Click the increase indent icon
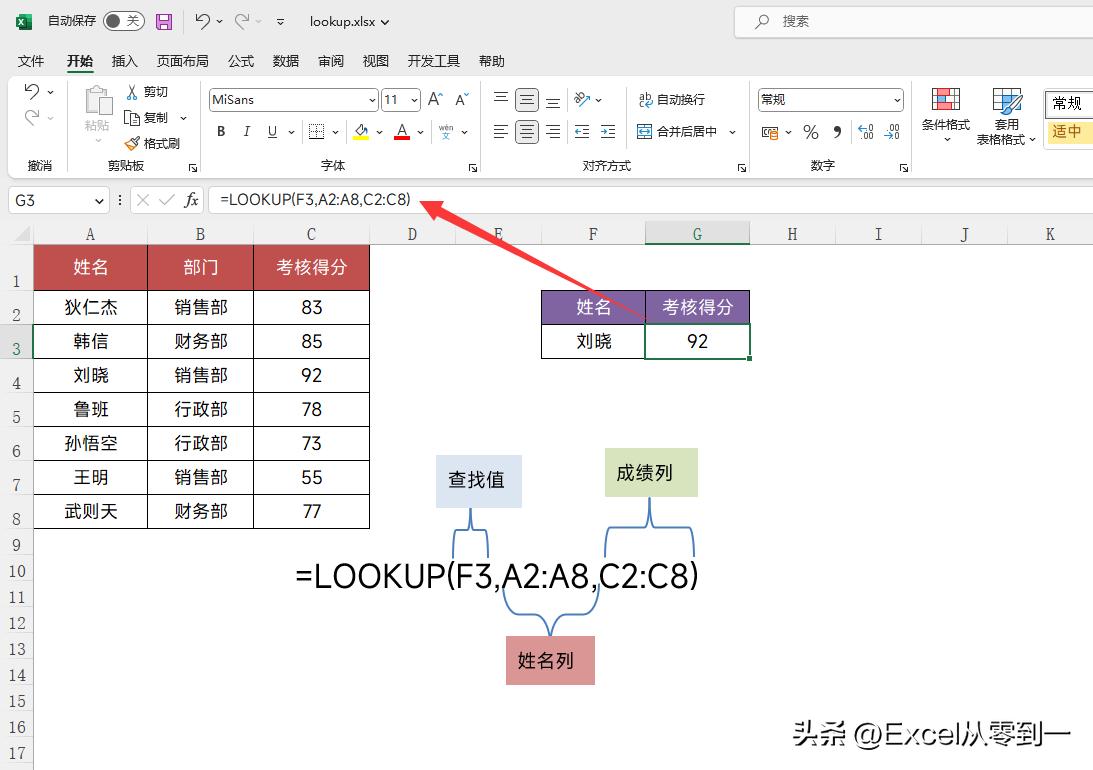 [x=608, y=131]
